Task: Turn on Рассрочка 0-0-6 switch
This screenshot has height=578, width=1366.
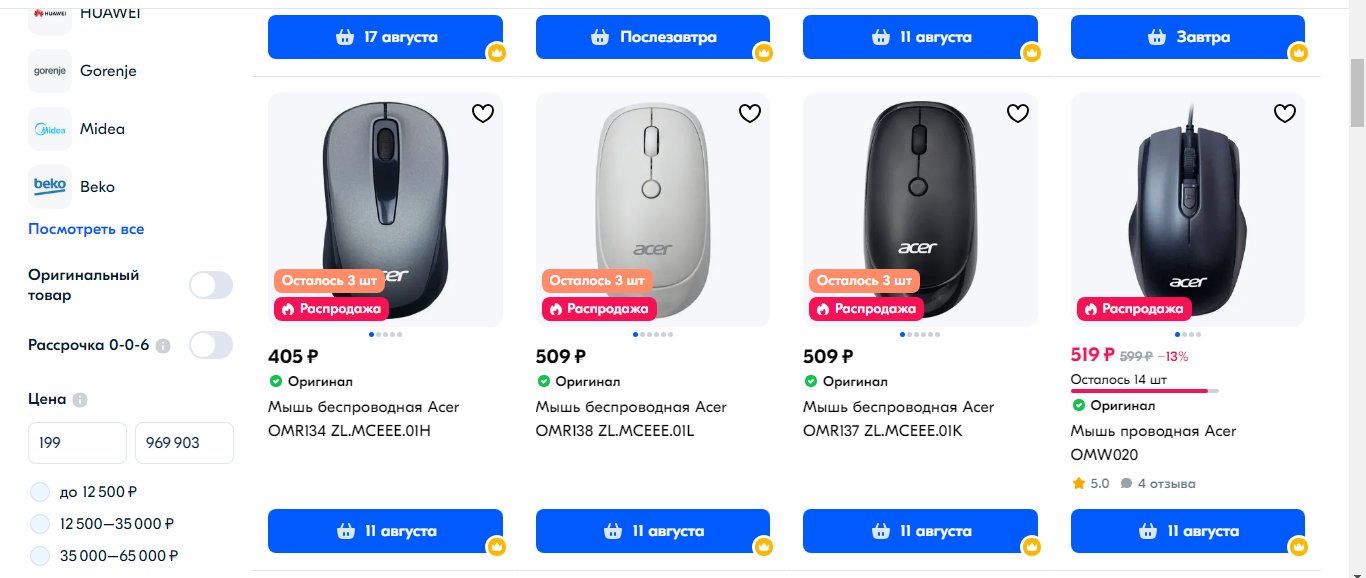Action: [x=211, y=346]
